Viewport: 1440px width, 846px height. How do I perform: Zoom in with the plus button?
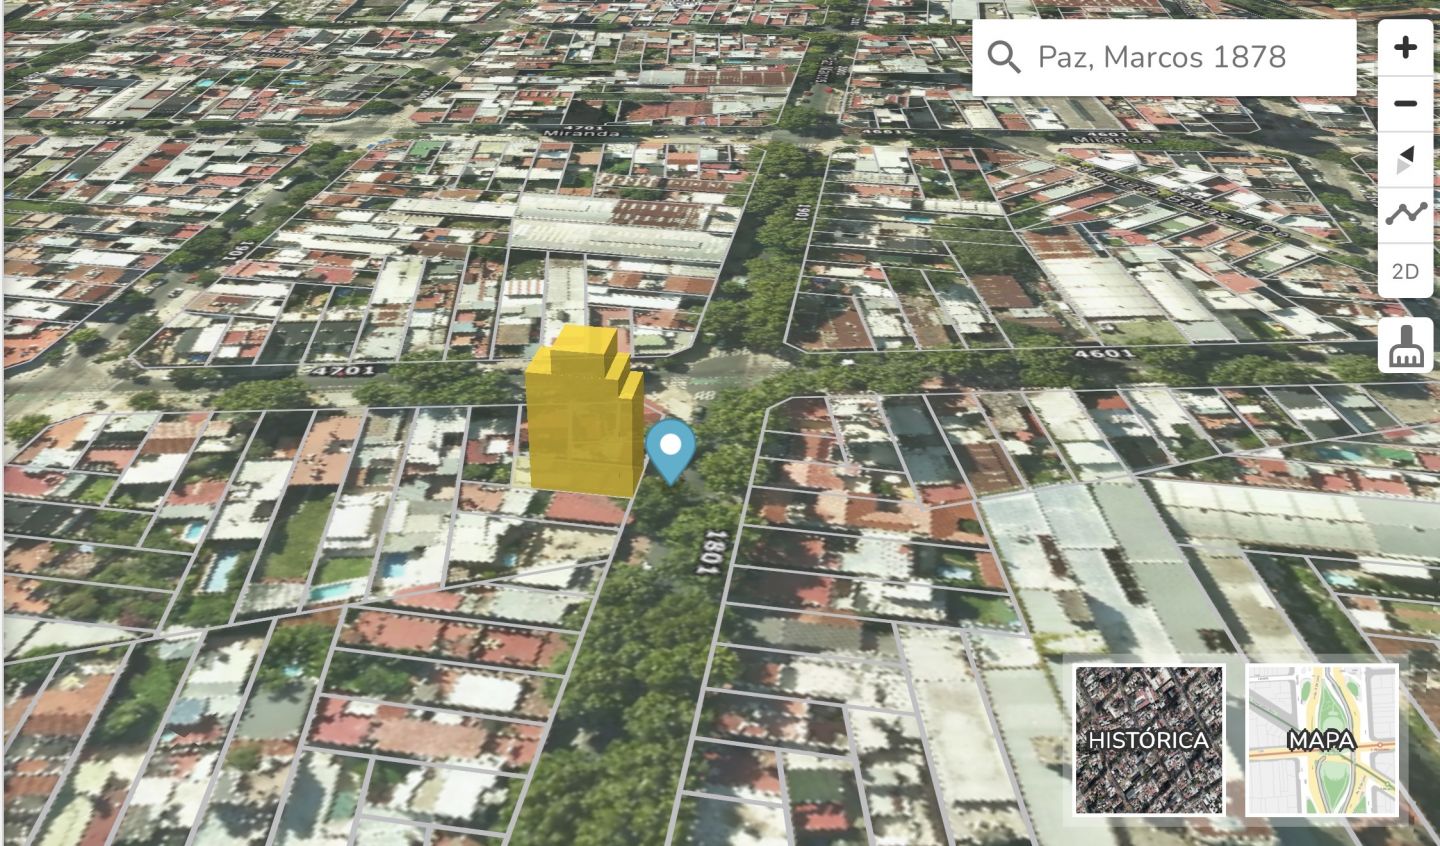pos(1405,48)
